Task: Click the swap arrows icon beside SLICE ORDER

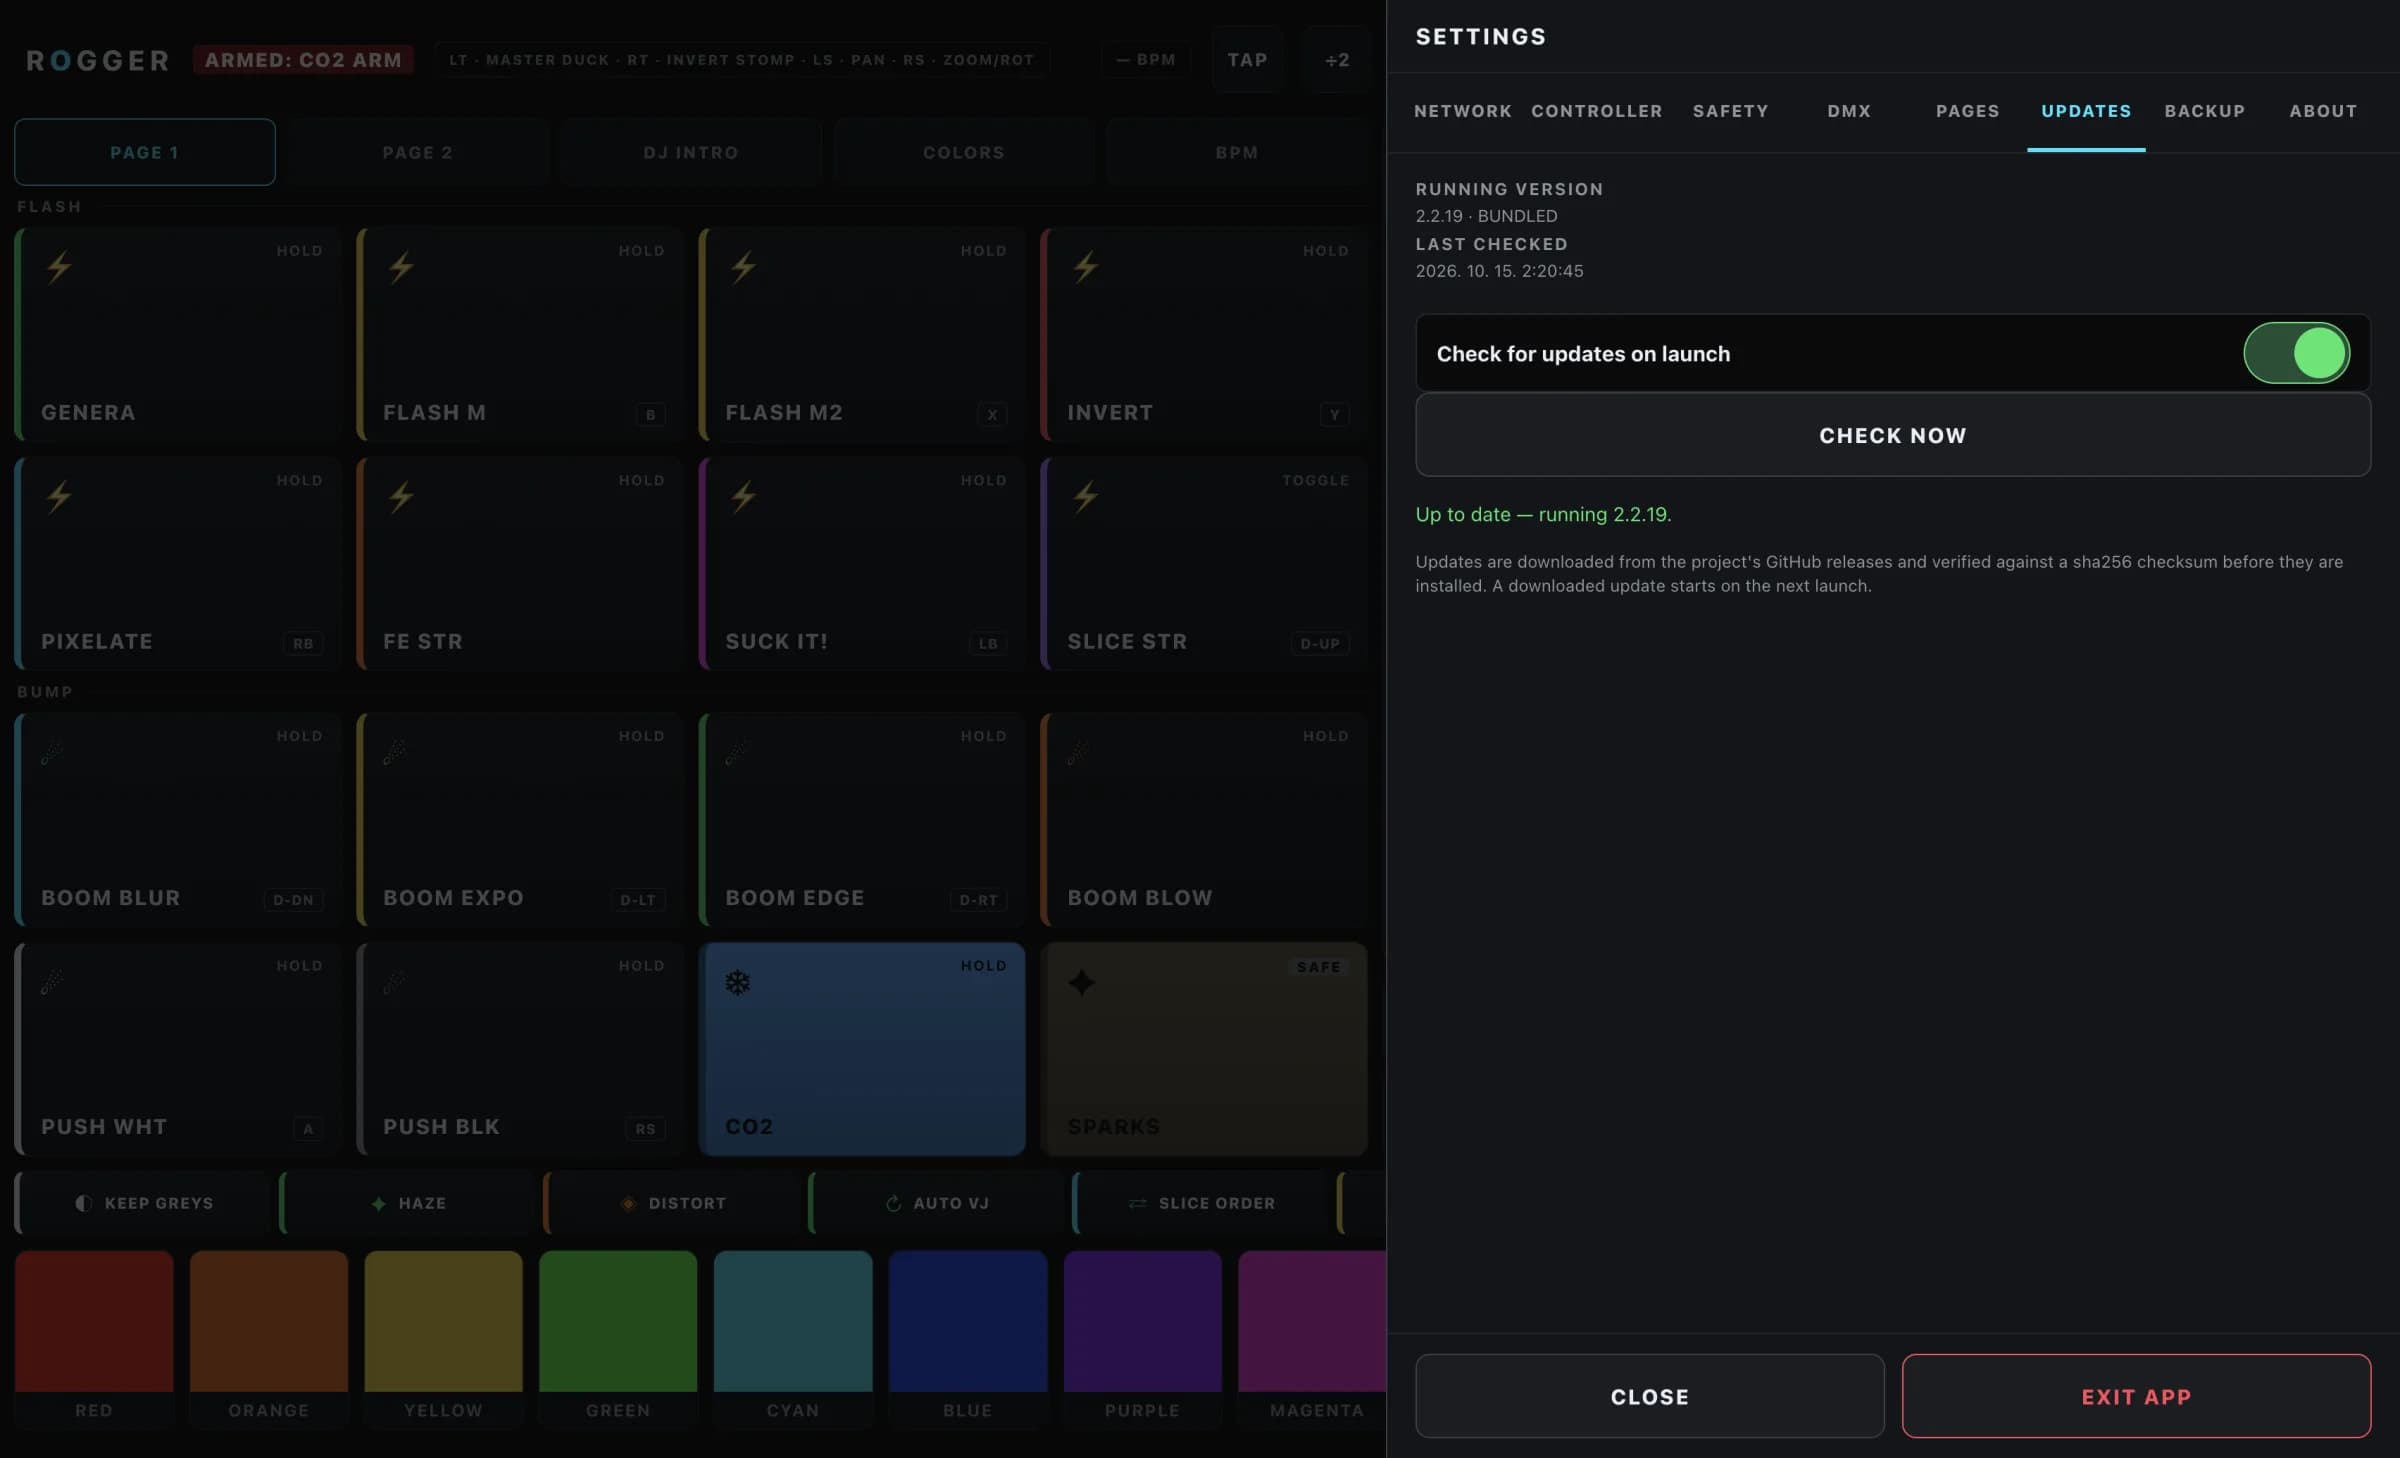Action: coord(1138,1203)
